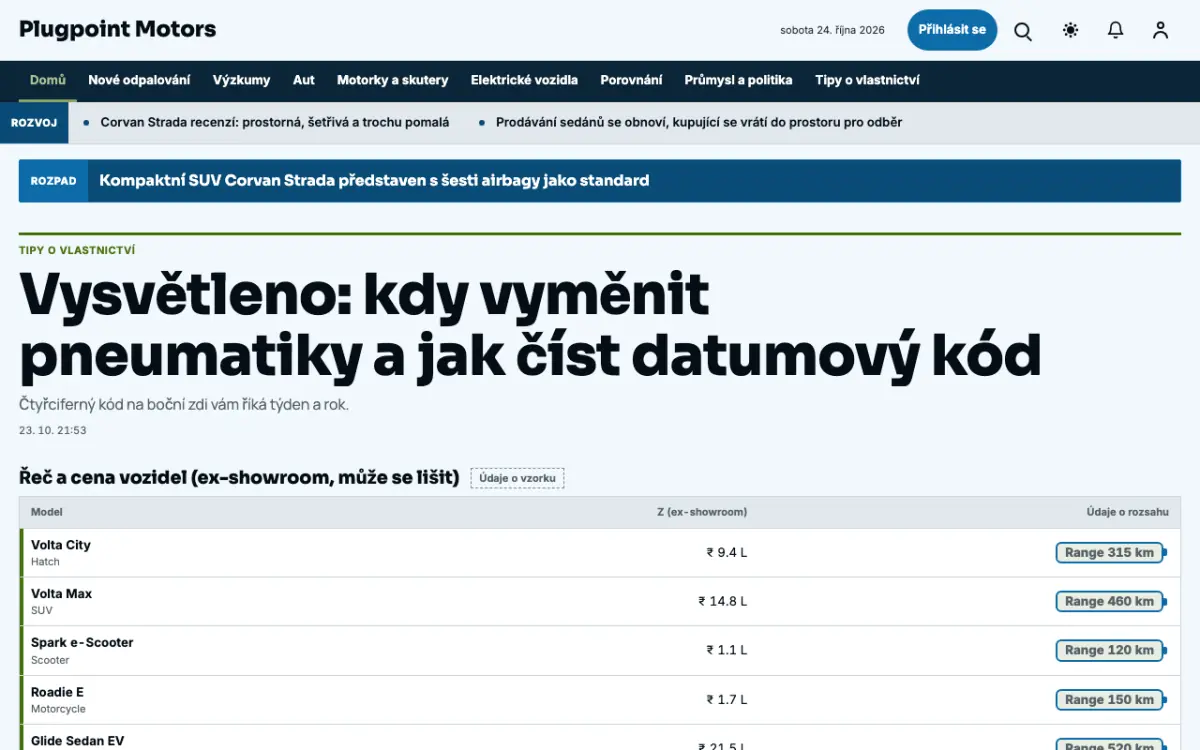This screenshot has width=1200, height=750.
Task: Select the Spark e-Scooter model row
Action: [x=600, y=651]
